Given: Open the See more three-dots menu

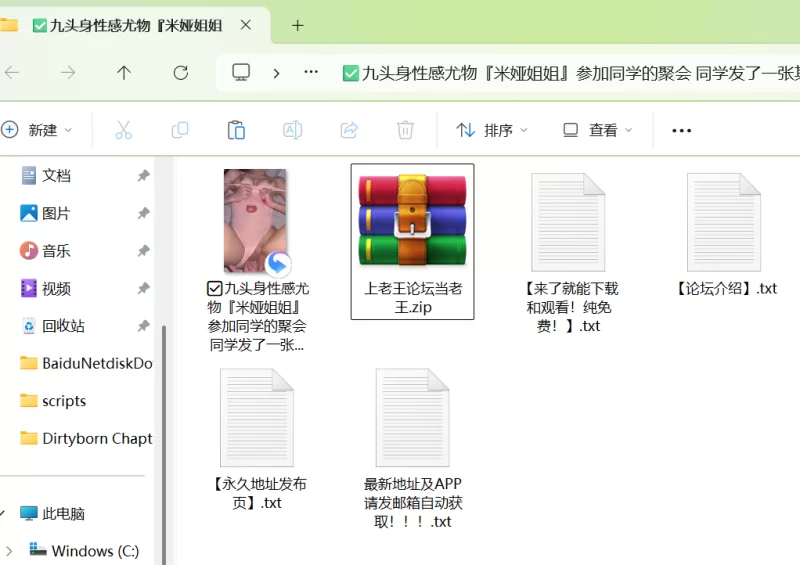Looking at the screenshot, I should pos(682,130).
